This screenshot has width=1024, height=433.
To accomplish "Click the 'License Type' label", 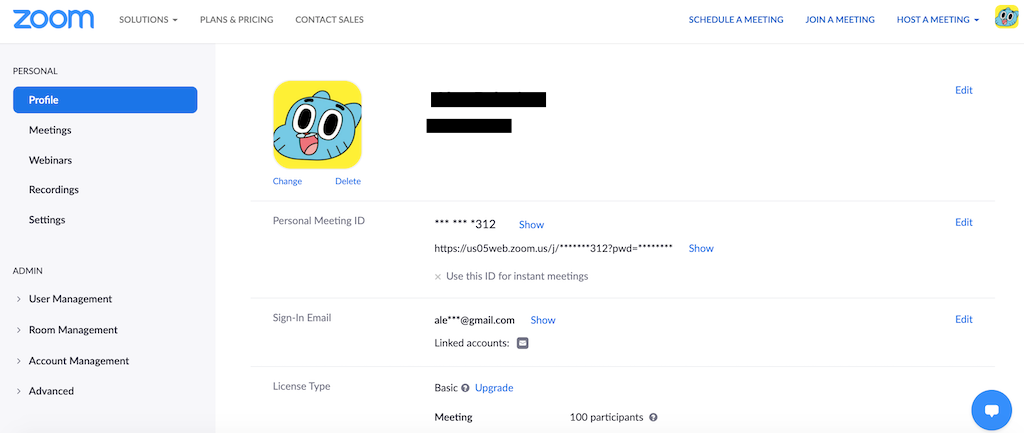I will coord(302,386).
